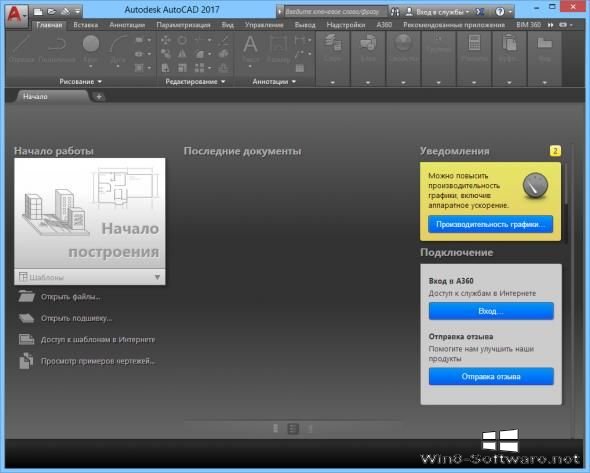The image size is (590, 473).
Task: Click the binoculars search icon
Action: 395,12
